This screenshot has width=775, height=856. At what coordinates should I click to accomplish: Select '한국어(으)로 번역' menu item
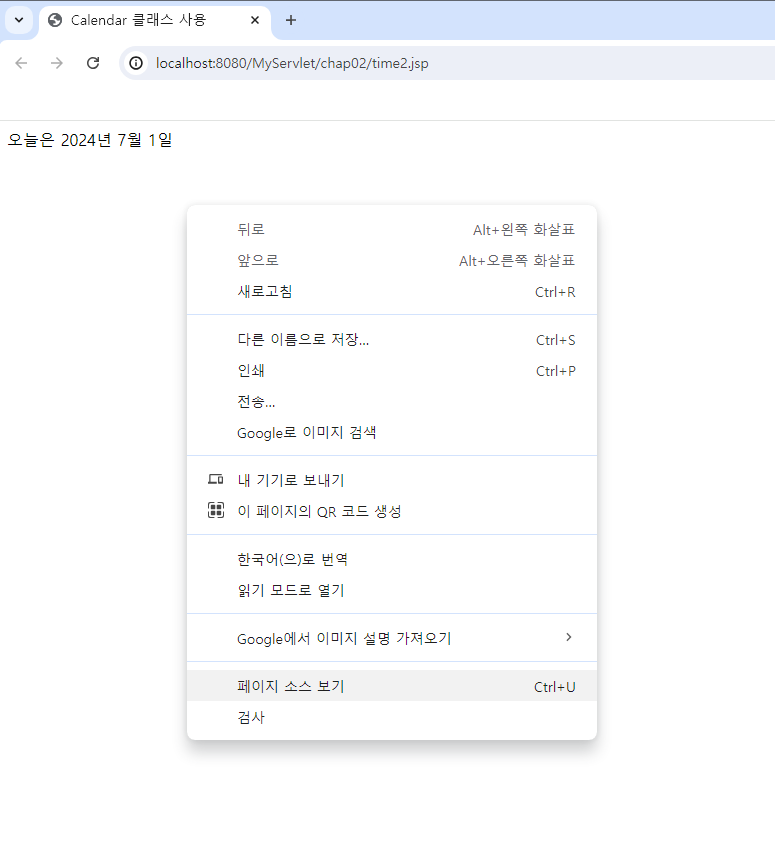pyautogui.click(x=392, y=560)
